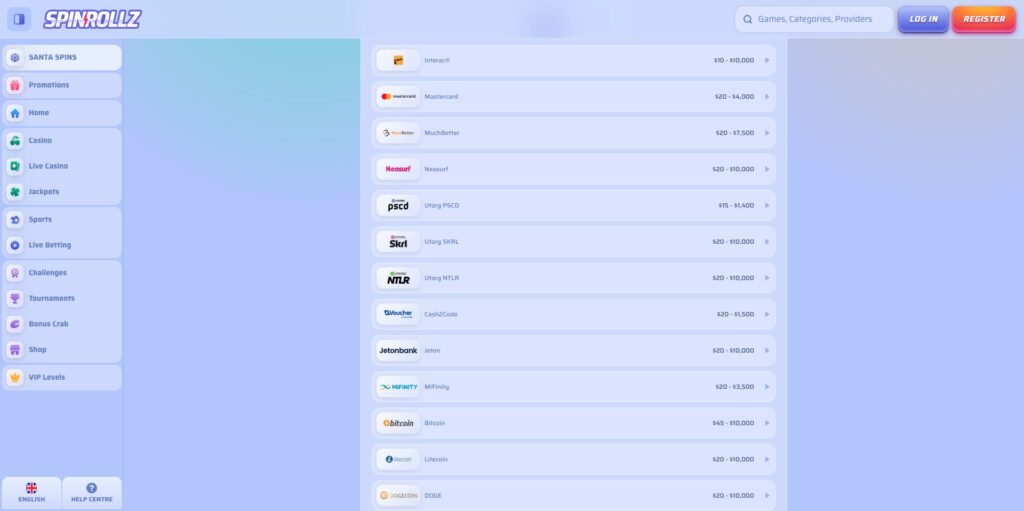Click the Neosurf logo
This screenshot has width=1024, height=511.
398,169
